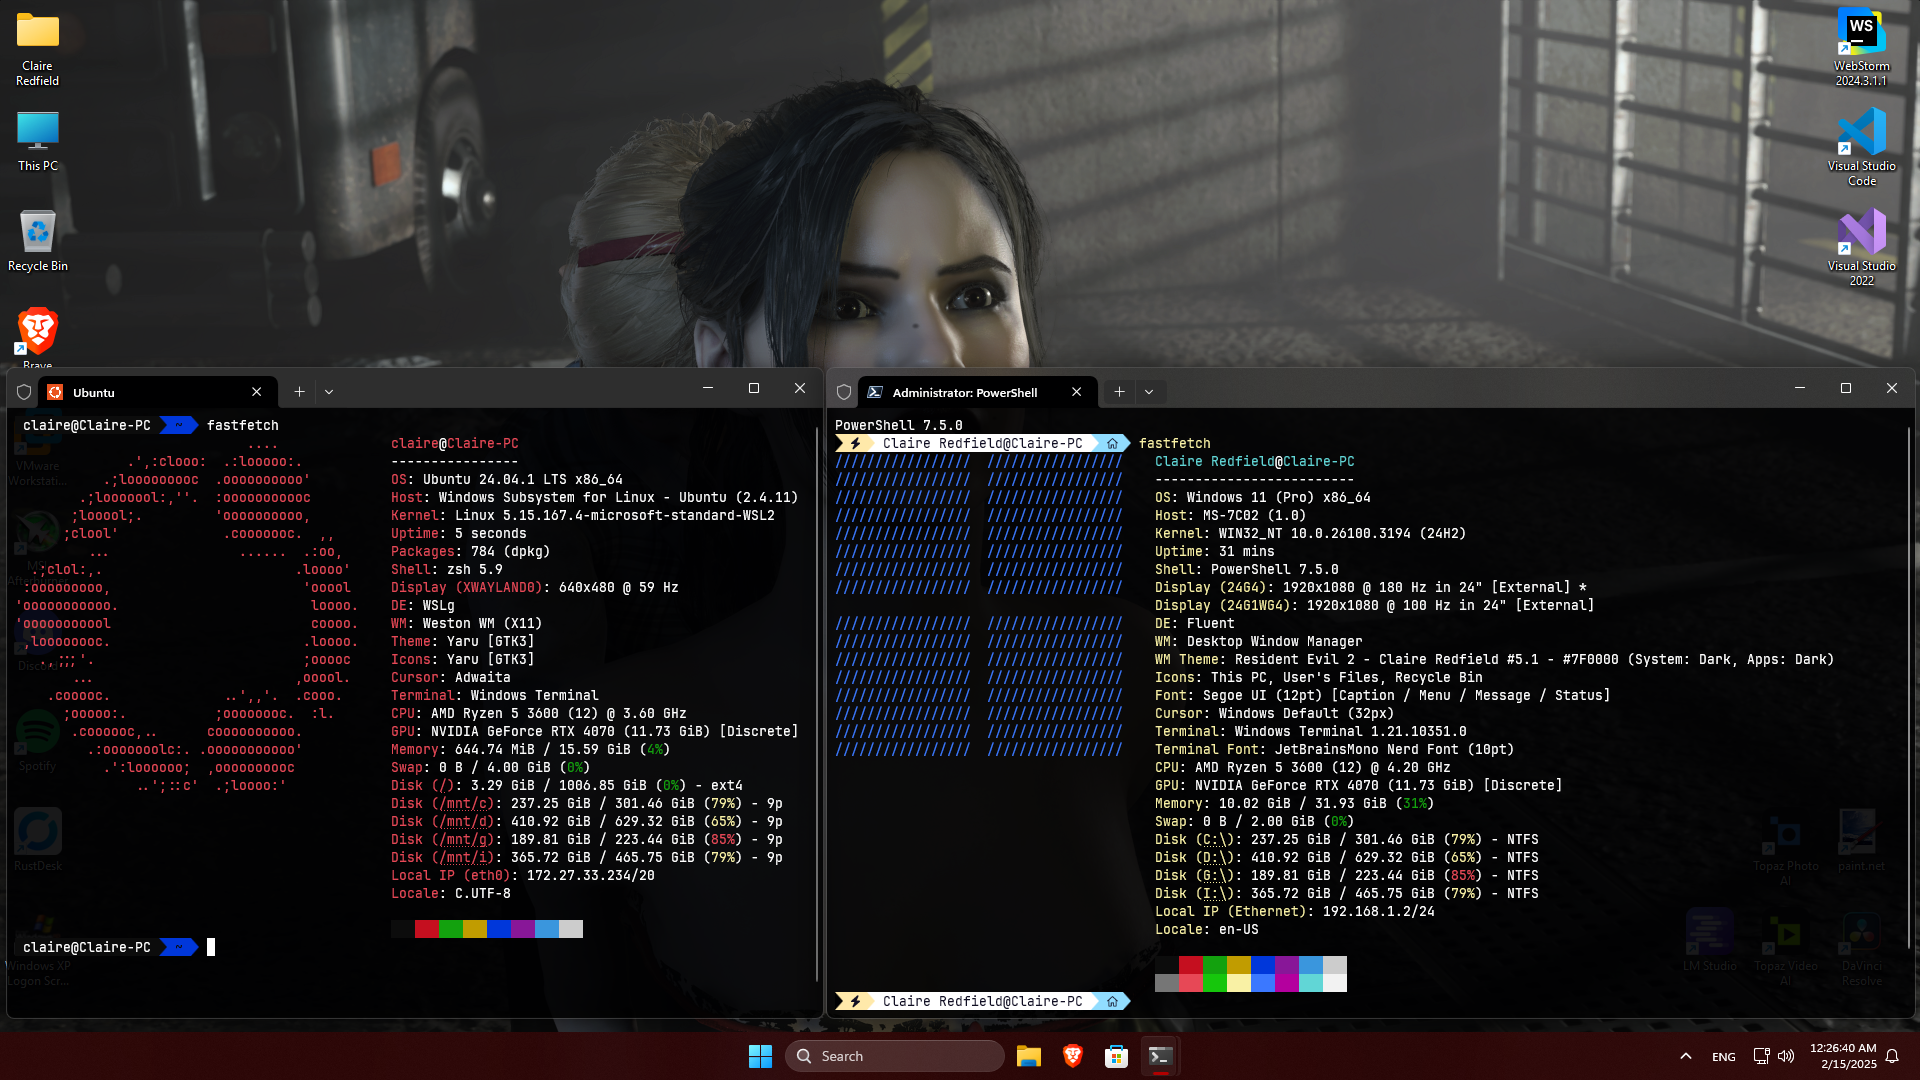Click the shield icon in PowerShell terminal window
Viewport: 1920px width, 1080px height.
[844, 392]
